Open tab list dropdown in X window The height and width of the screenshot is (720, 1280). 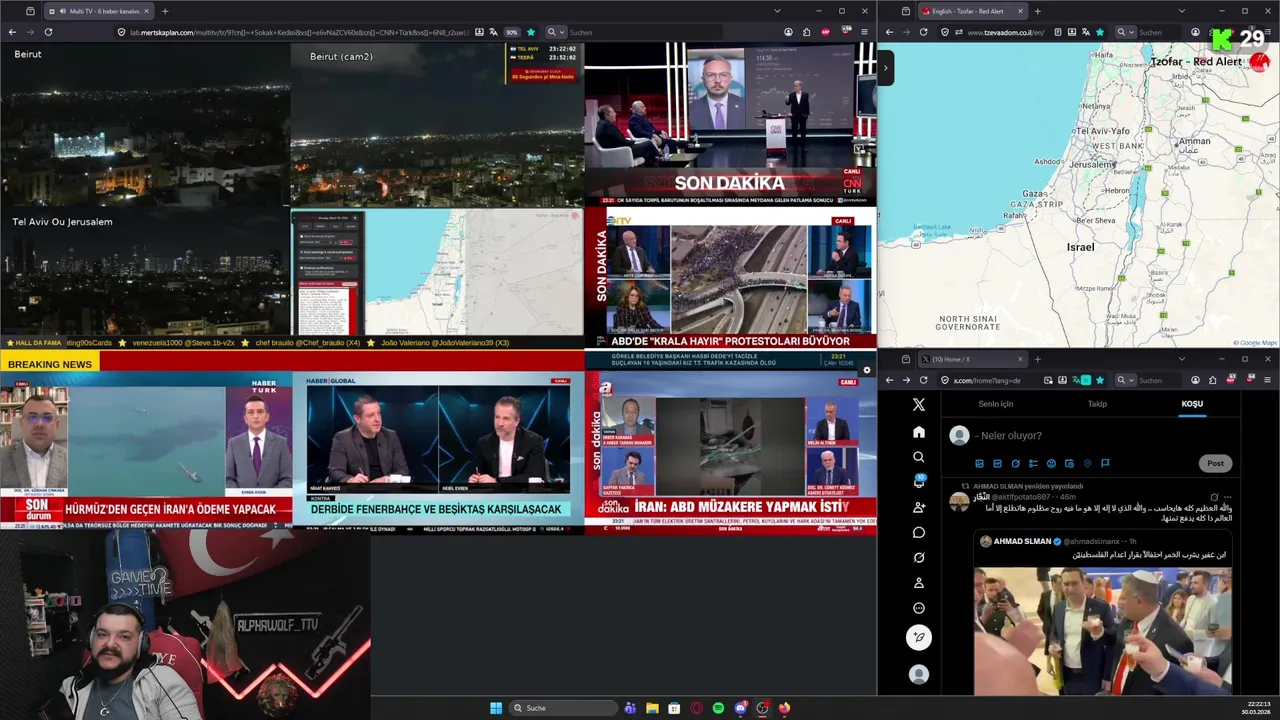(1181, 359)
